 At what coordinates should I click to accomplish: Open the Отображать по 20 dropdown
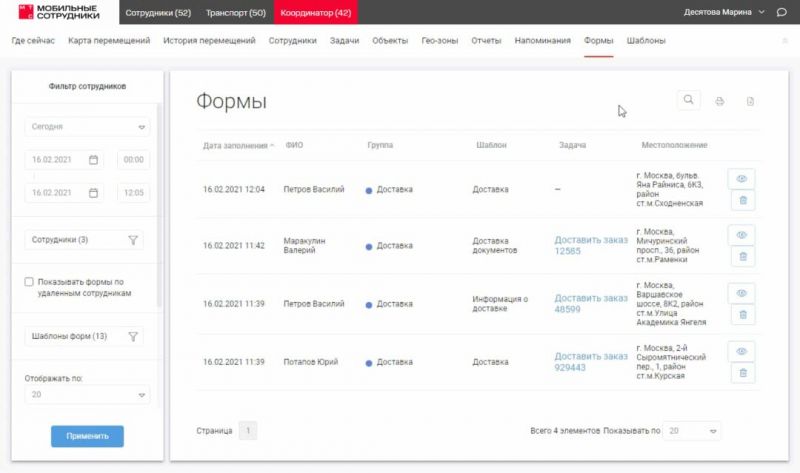click(x=141, y=395)
